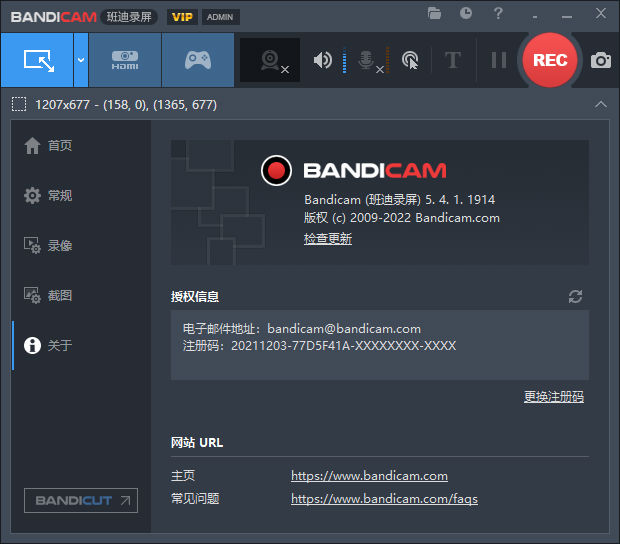Click the 班迪录屏 title label
Screen dimensions: 620x544
(x=129, y=17)
